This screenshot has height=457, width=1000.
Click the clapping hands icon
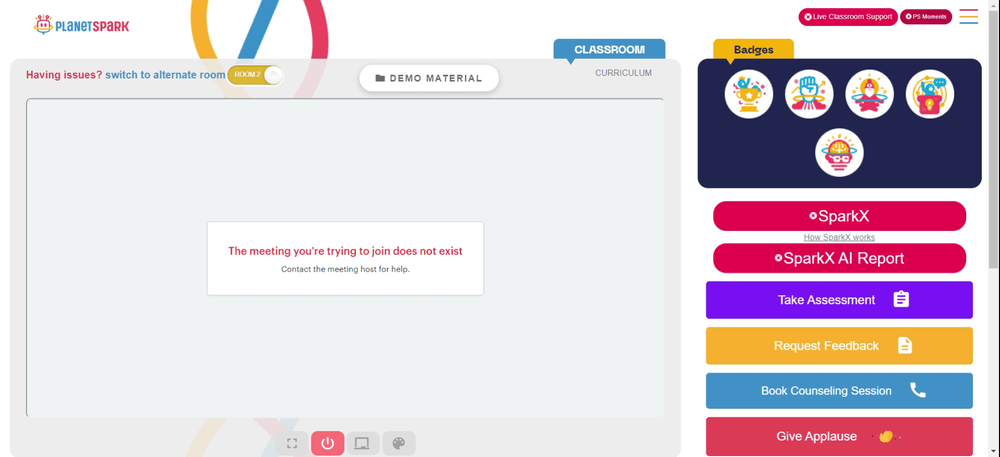point(886,437)
